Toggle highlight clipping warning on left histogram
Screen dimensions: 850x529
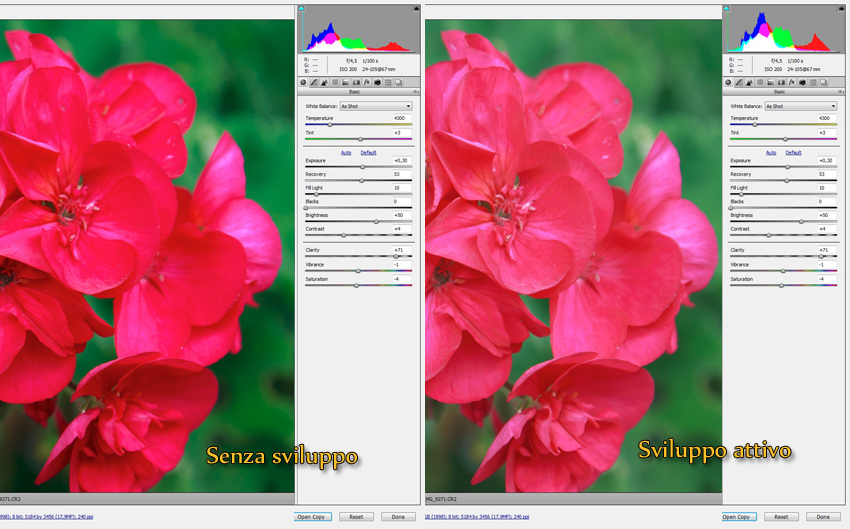(x=414, y=9)
